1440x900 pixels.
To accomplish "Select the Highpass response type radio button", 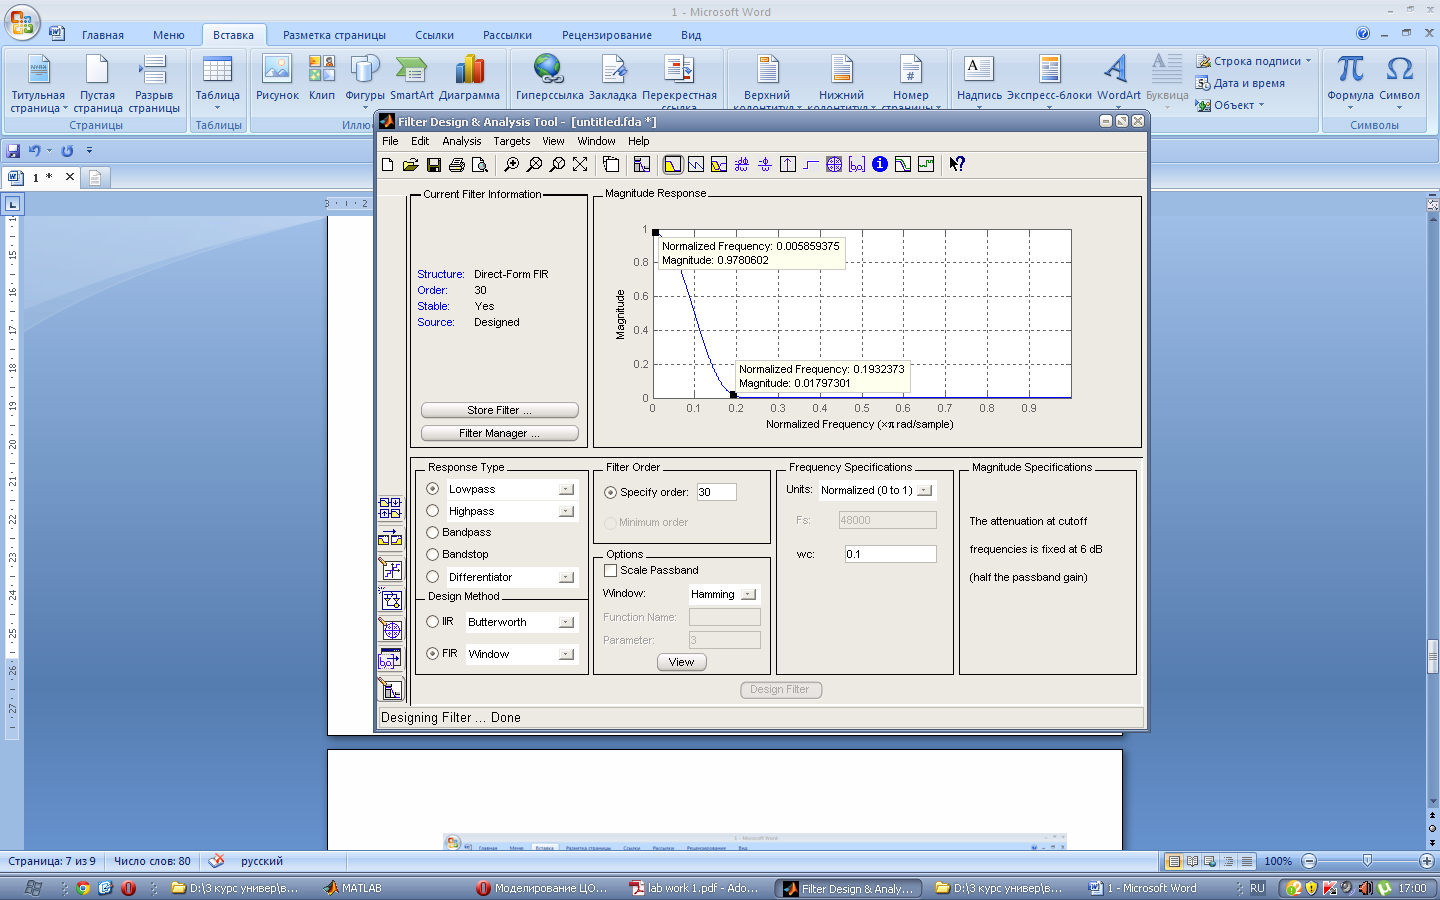I will click(433, 511).
